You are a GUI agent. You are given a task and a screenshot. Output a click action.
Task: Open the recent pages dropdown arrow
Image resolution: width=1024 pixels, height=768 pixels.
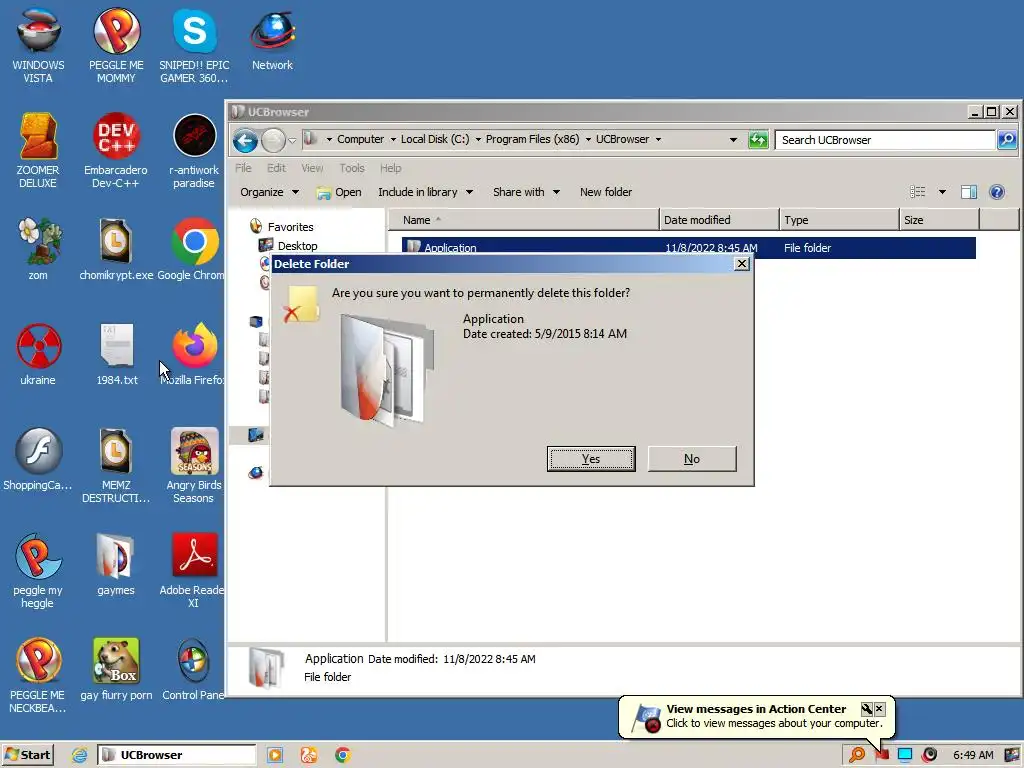click(292, 141)
